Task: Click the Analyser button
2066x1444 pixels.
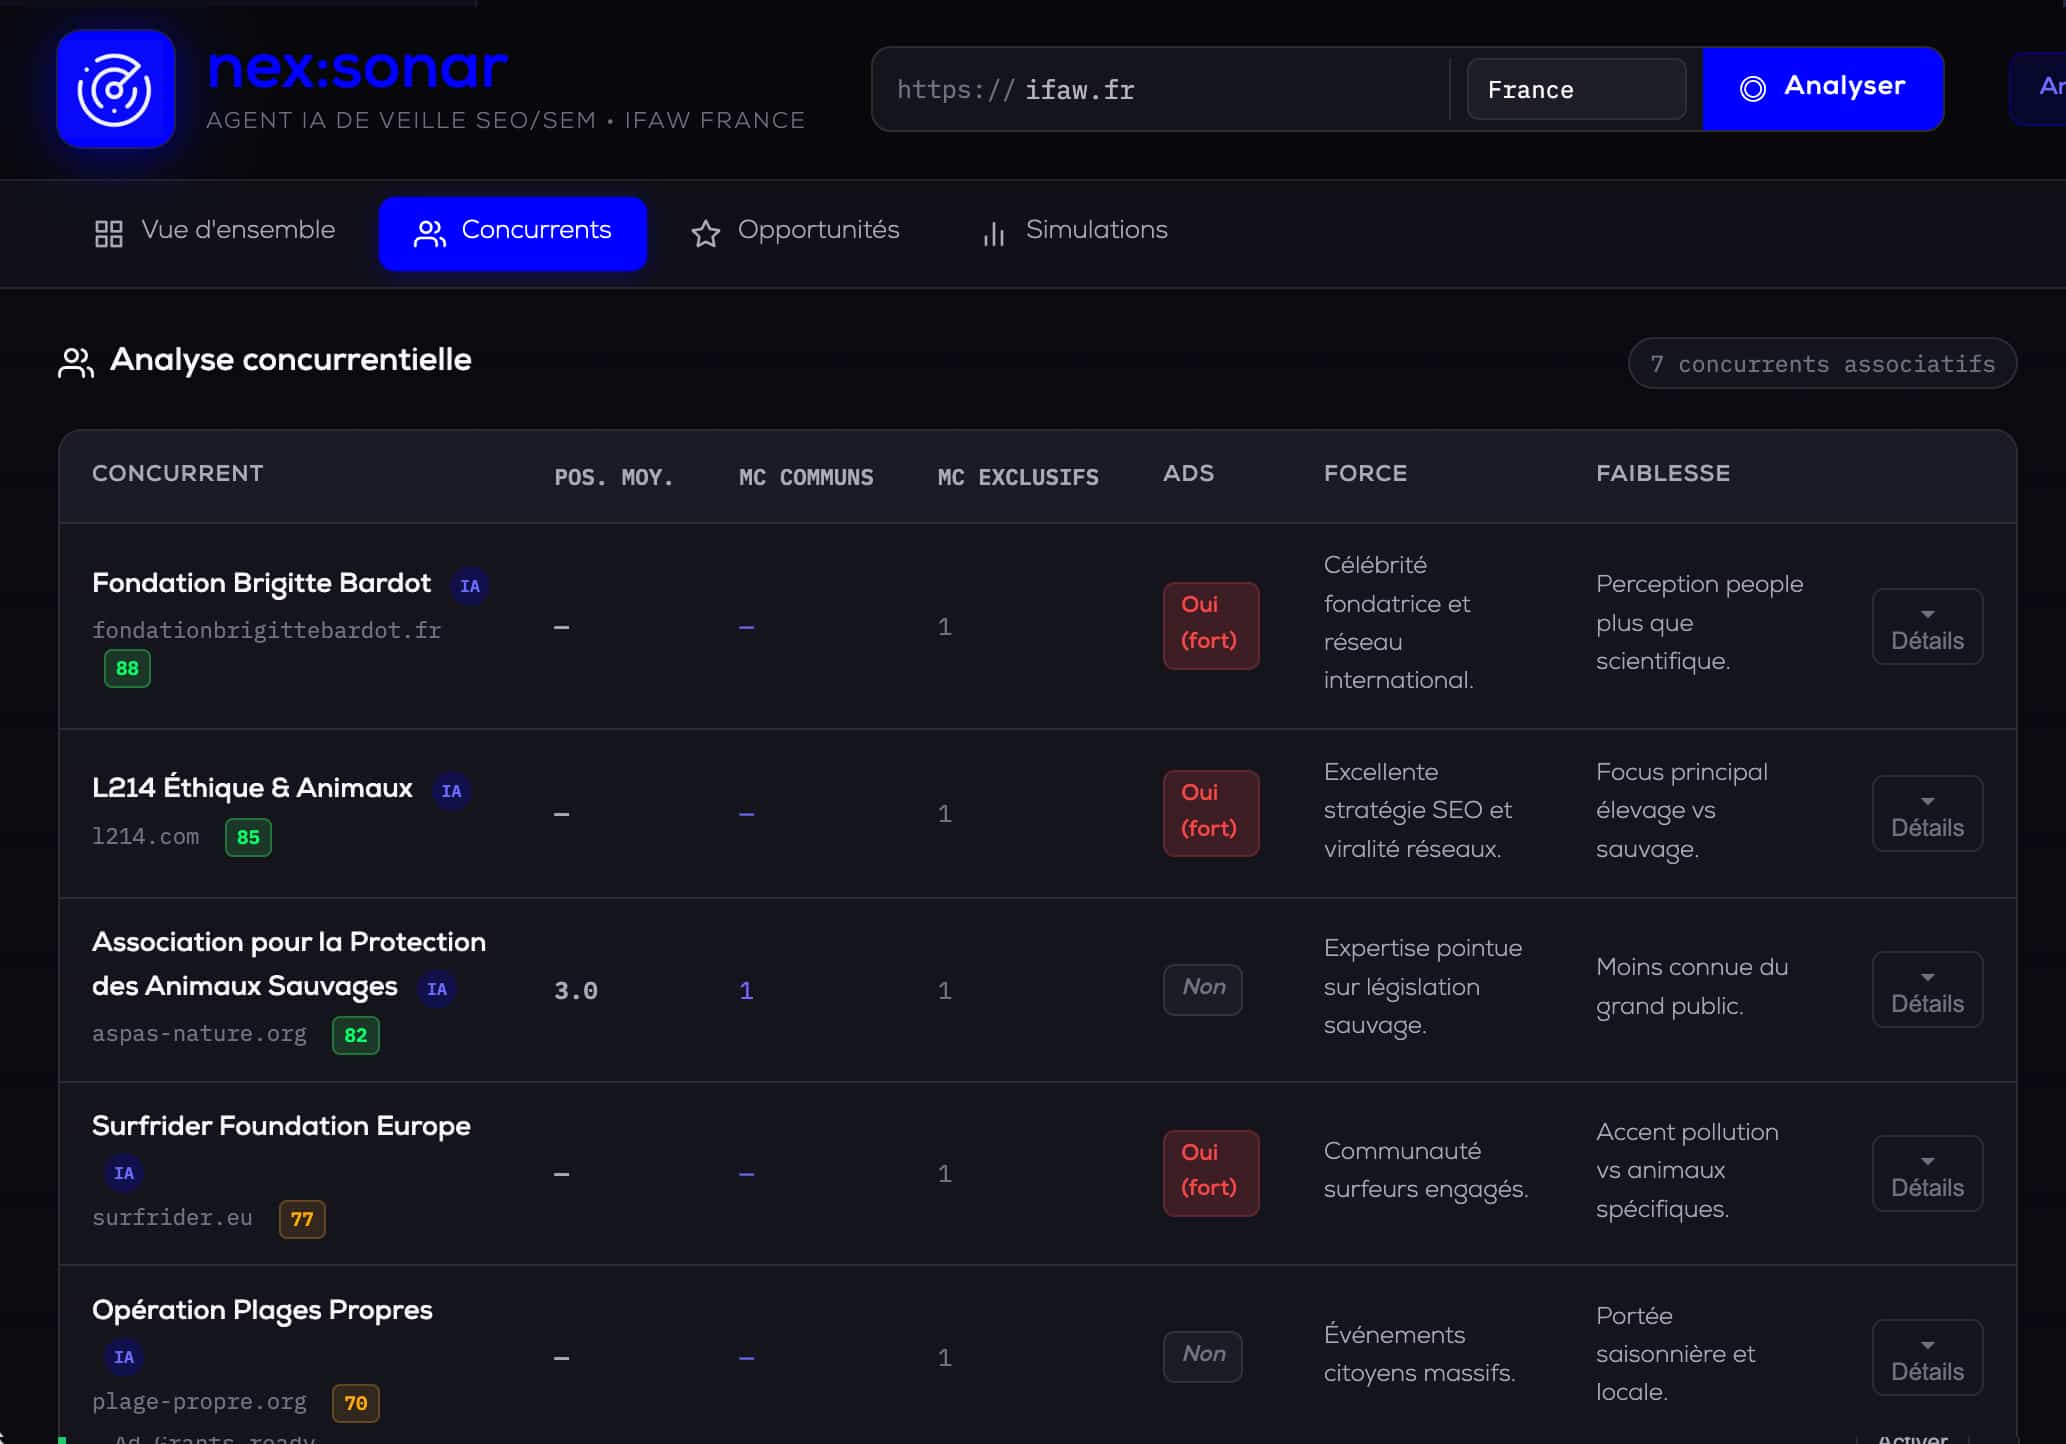Action: pyautogui.click(x=1823, y=88)
